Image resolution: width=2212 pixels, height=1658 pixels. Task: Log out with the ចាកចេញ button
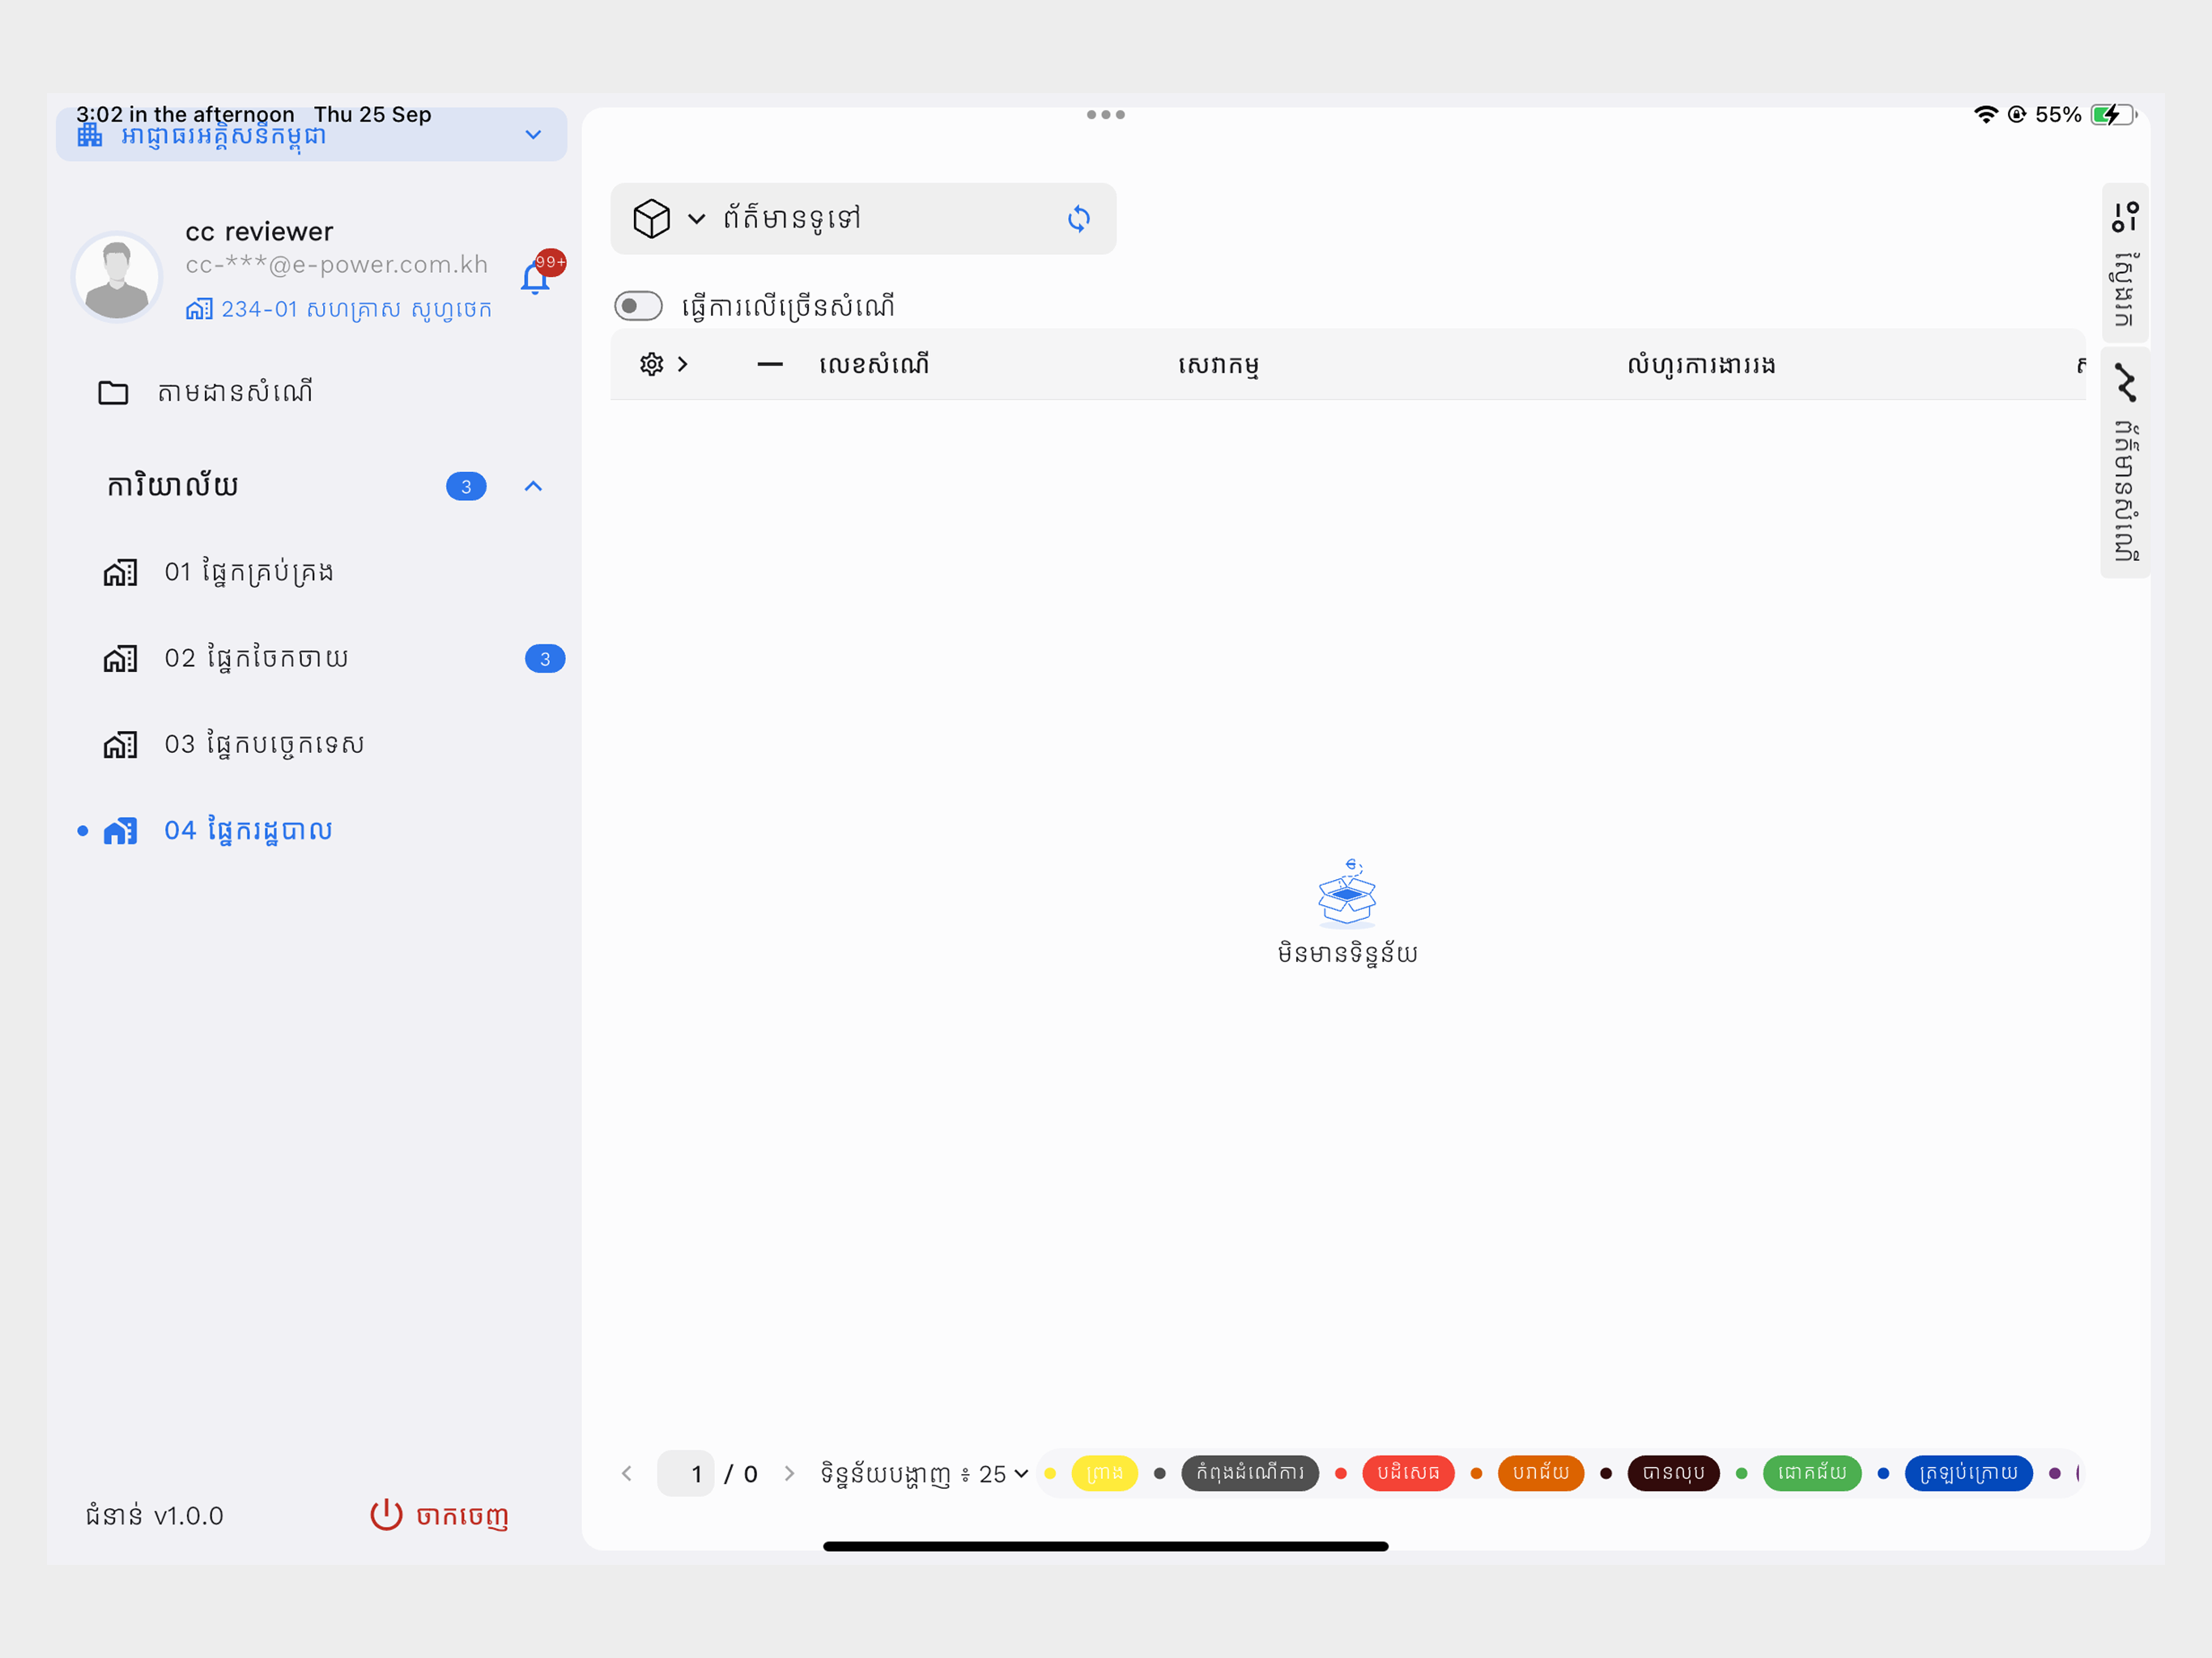(439, 1515)
